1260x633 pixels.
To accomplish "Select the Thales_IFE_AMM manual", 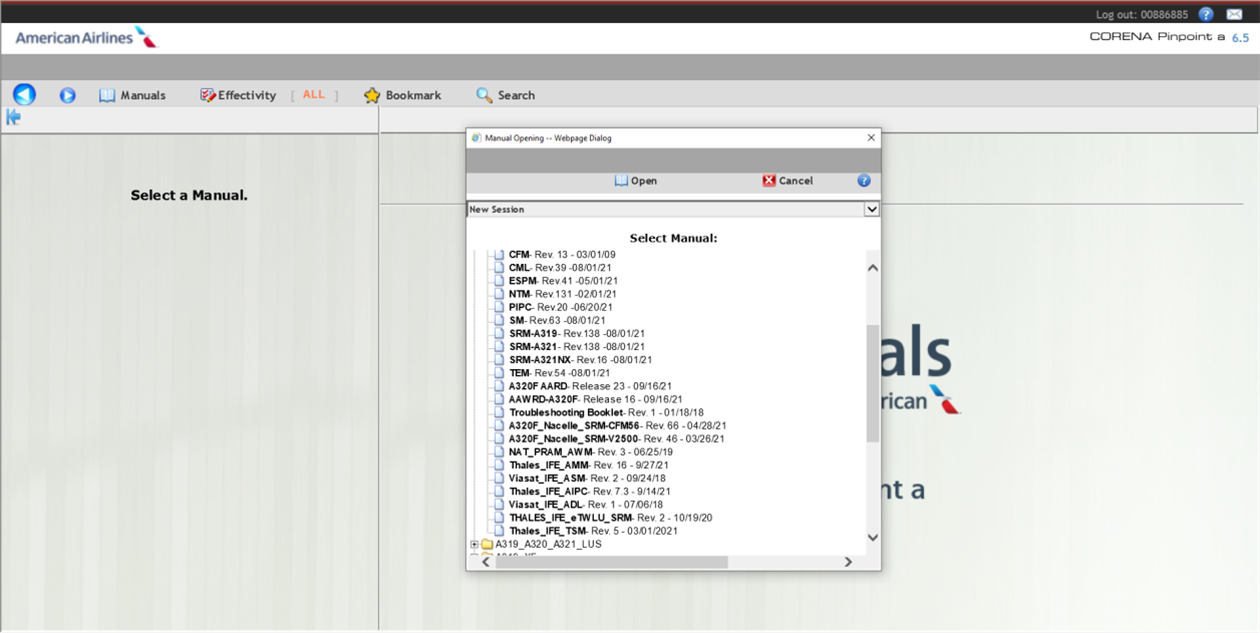I will [x=548, y=465].
